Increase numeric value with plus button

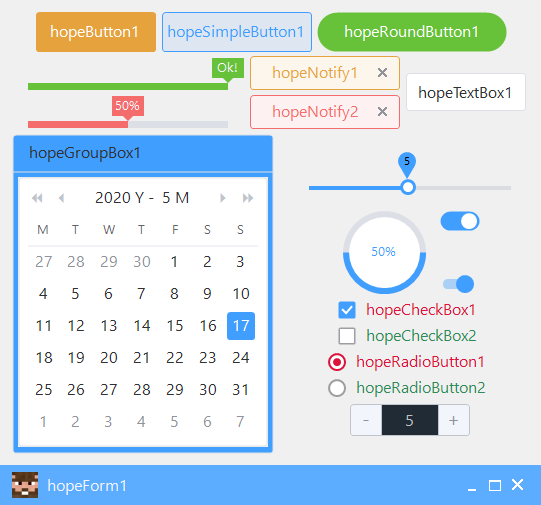453,420
